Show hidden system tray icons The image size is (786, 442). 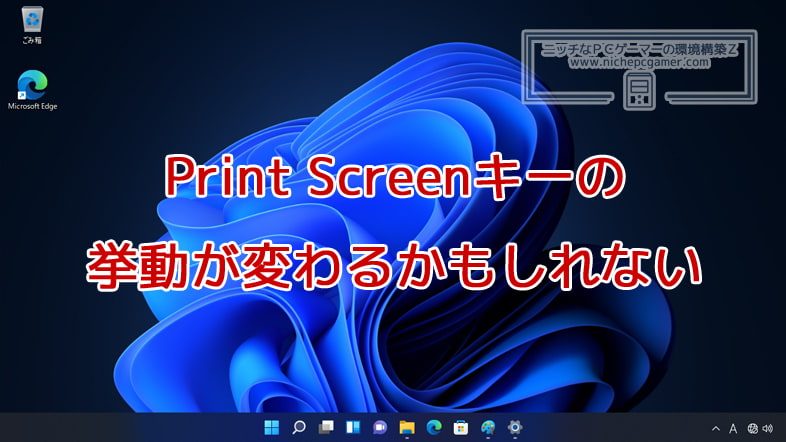tap(716, 428)
